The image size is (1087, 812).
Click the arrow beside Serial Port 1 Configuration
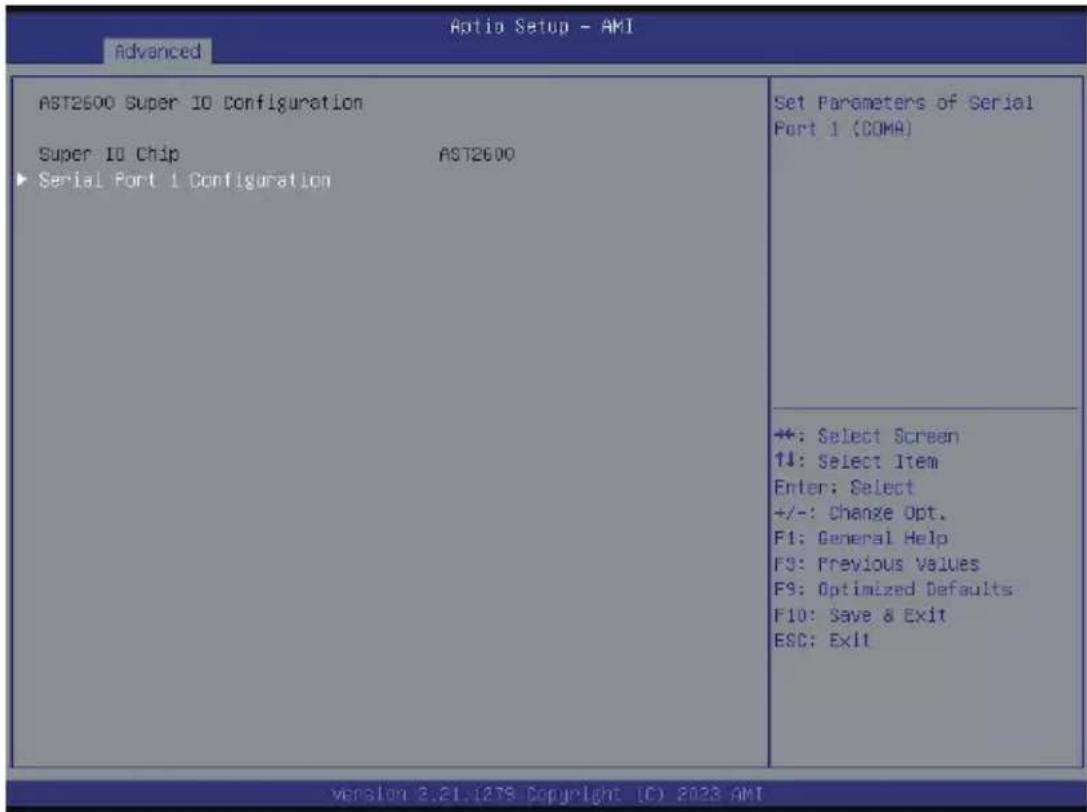click(22, 180)
